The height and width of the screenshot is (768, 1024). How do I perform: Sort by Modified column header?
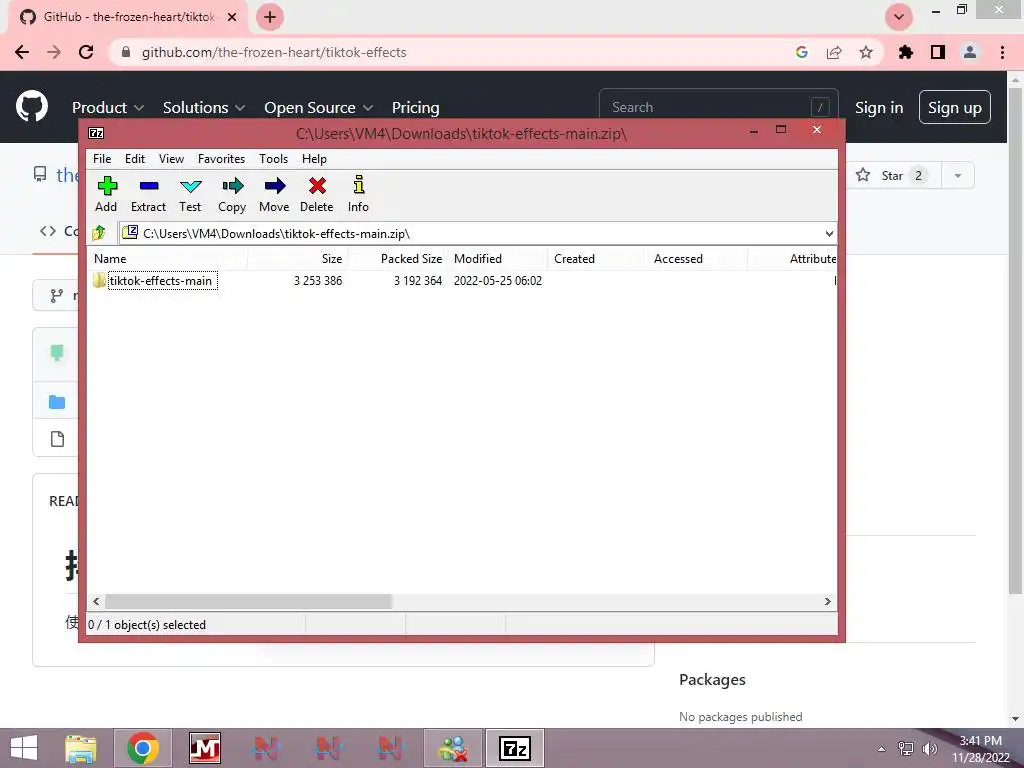click(498, 259)
